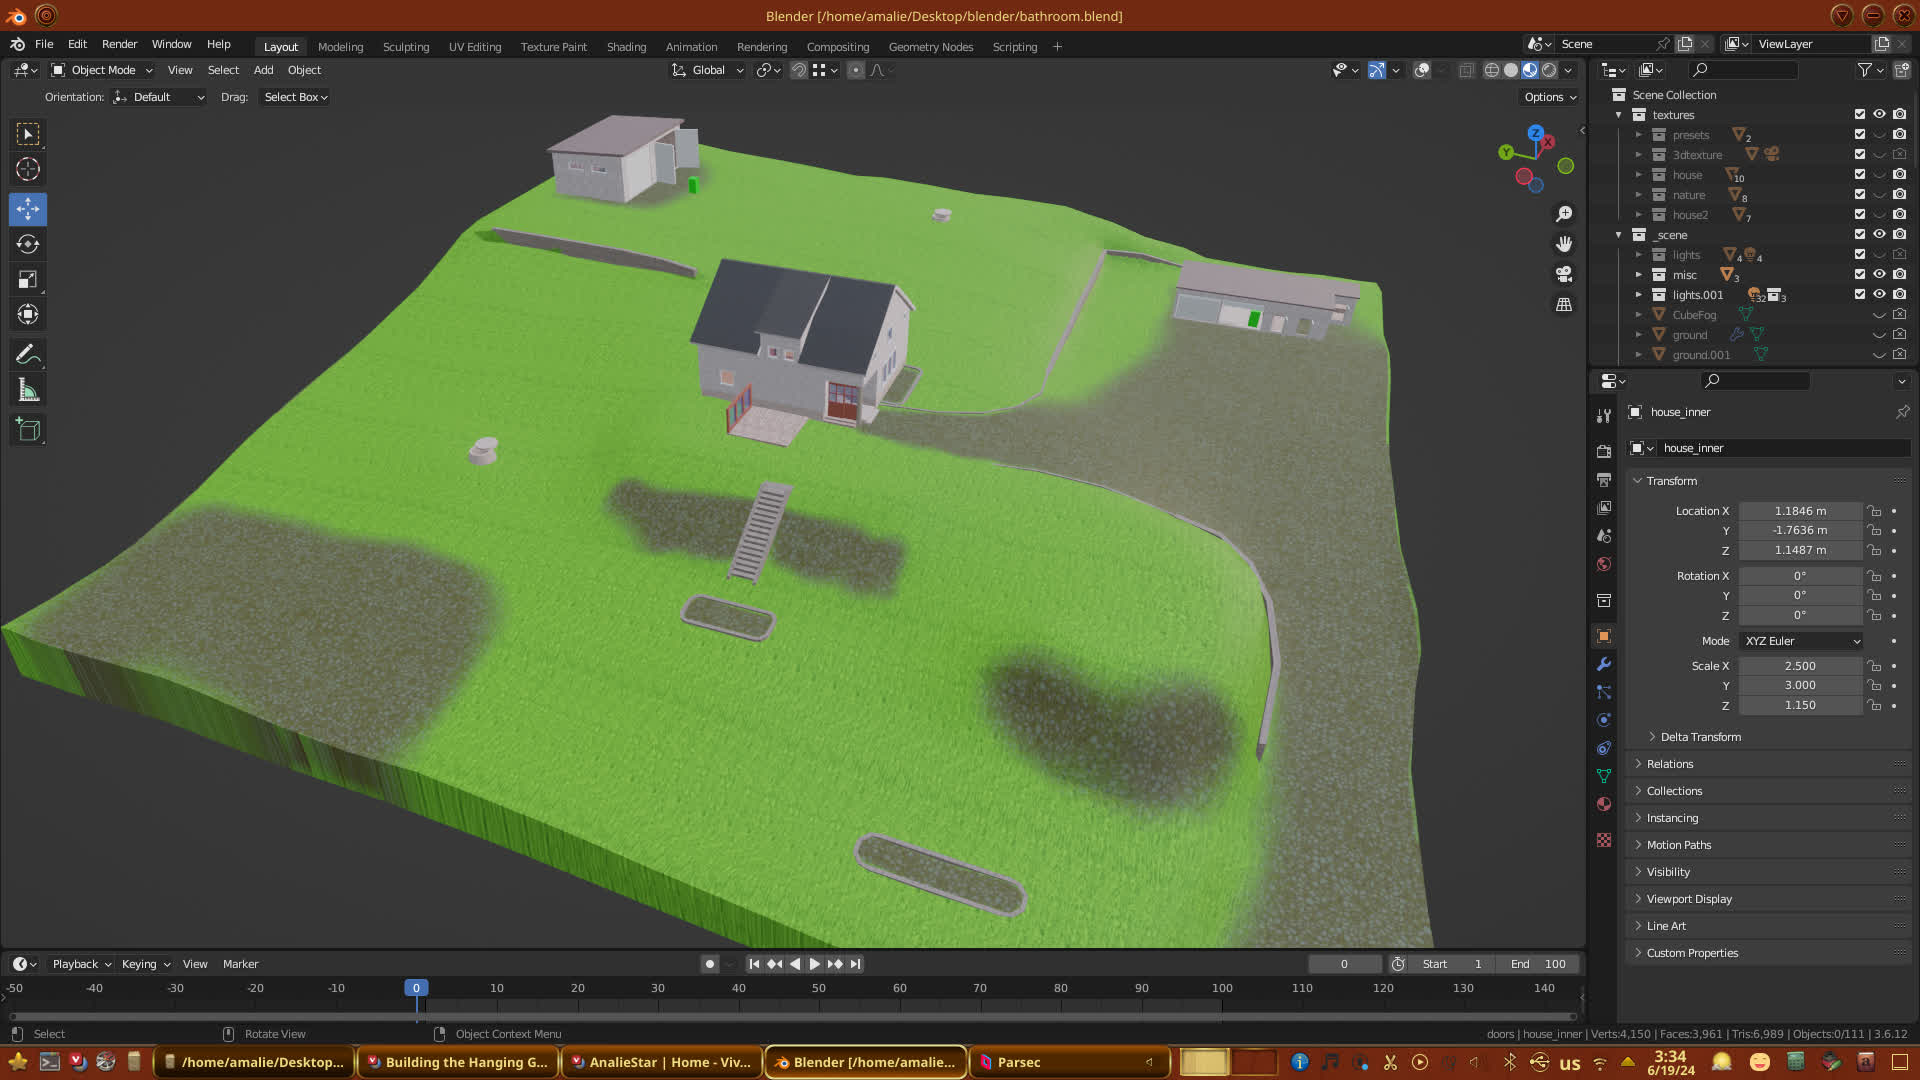Image resolution: width=1920 pixels, height=1080 pixels.
Task: Uncheck the house collection checkbox
Action: [x=1860, y=175]
